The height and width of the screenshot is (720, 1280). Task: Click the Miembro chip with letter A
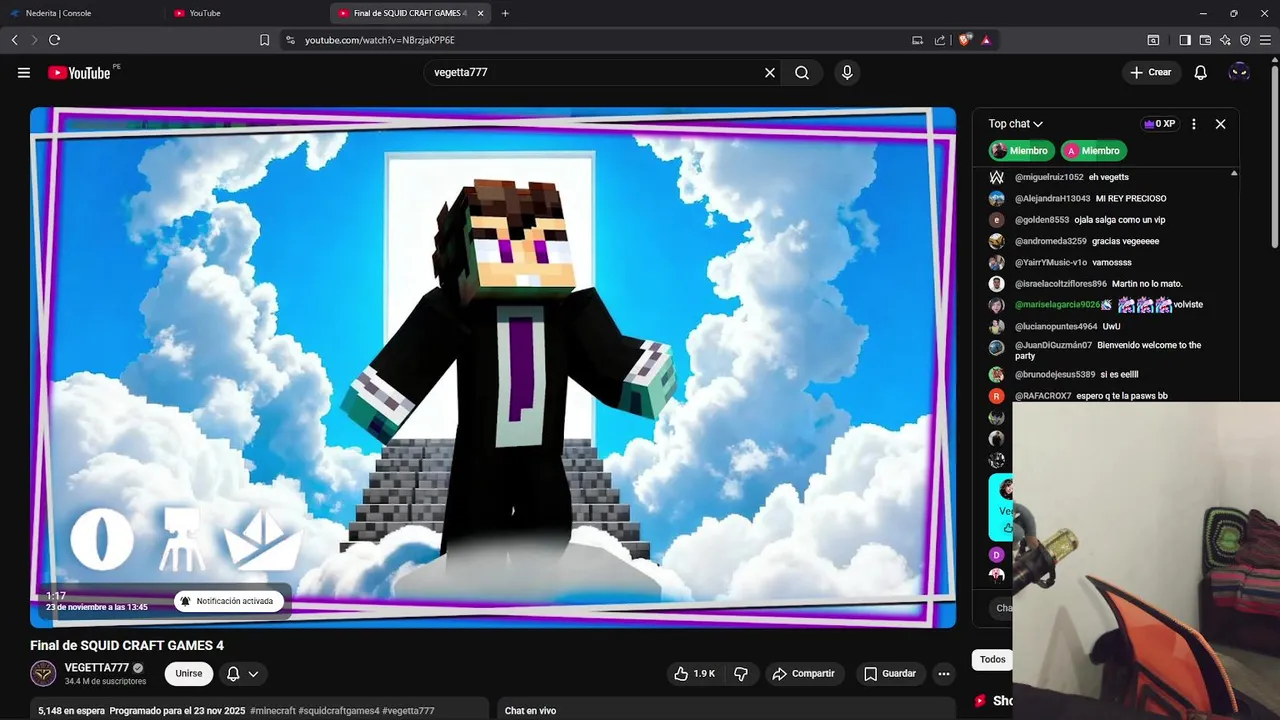[x=1092, y=151]
